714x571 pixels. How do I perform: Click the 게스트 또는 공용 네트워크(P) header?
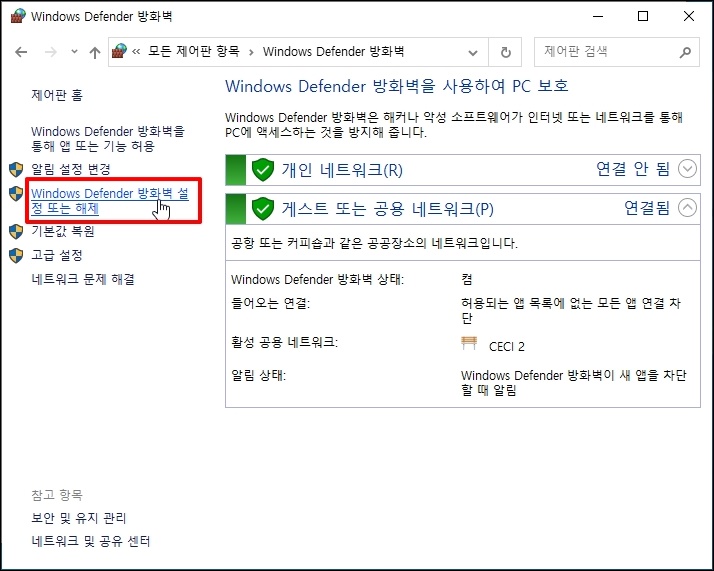click(x=463, y=209)
